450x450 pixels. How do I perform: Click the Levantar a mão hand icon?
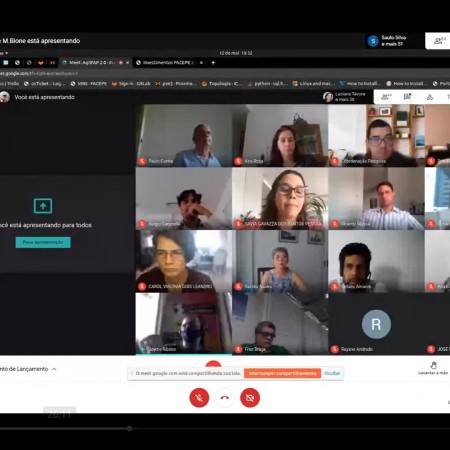point(433,365)
